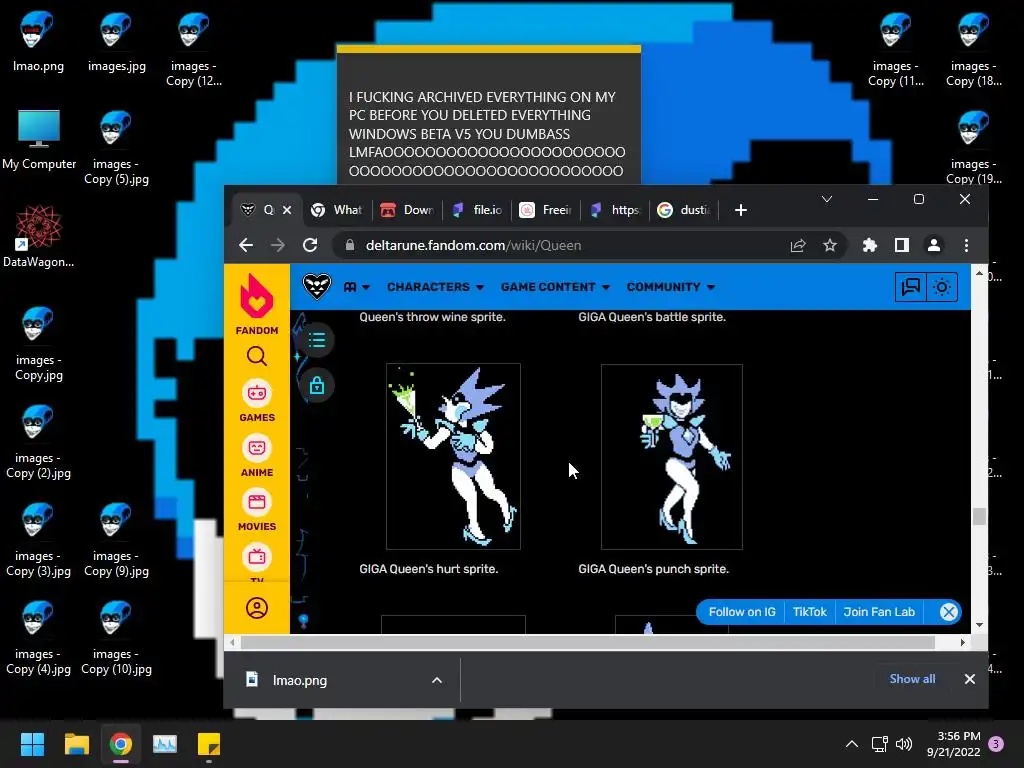Close the active Queen tab
This screenshot has width=1024, height=768.
[x=287, y=210]
